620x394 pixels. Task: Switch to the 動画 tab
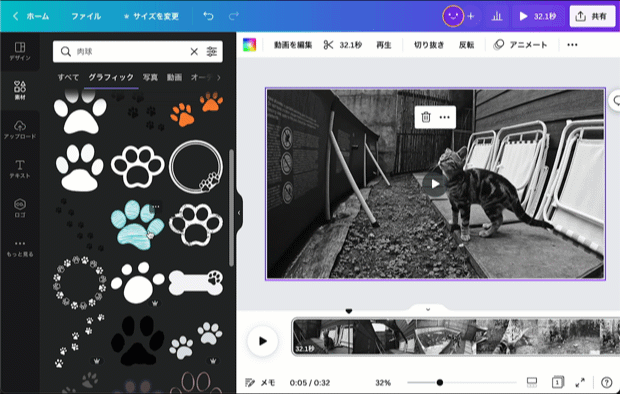coord(174,77)
